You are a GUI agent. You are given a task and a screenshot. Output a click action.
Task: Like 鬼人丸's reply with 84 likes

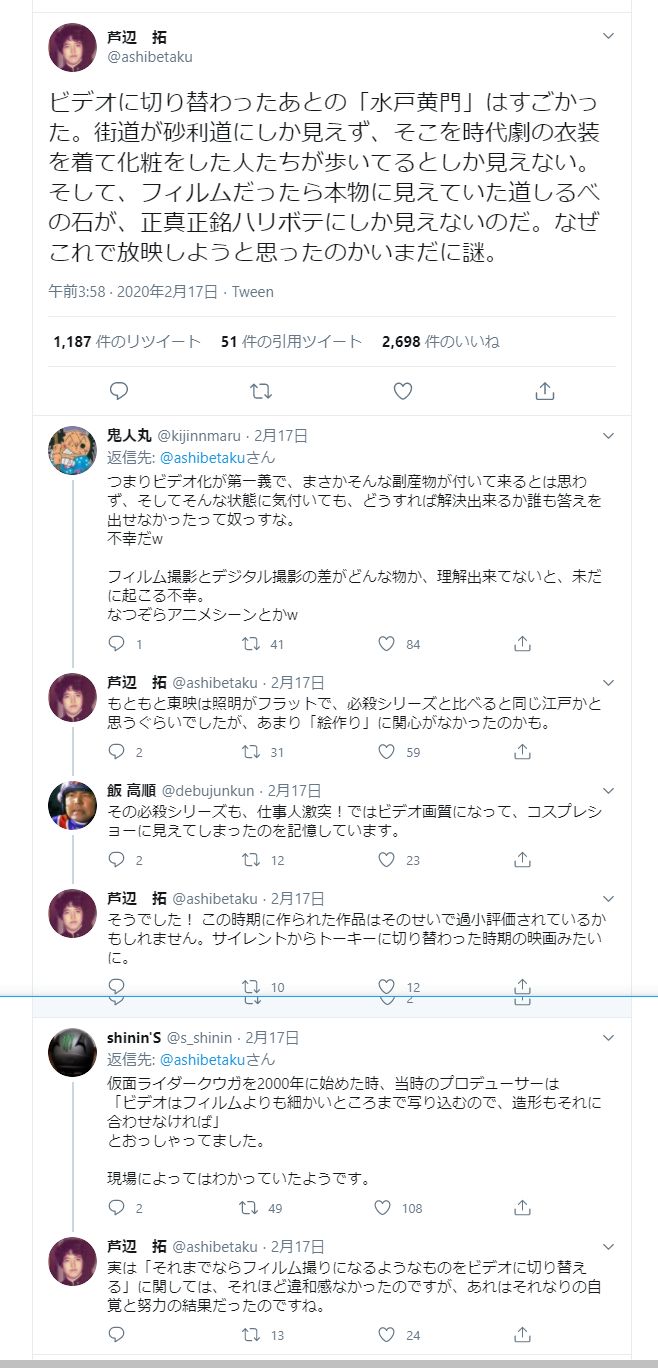[x=387, y=644]
